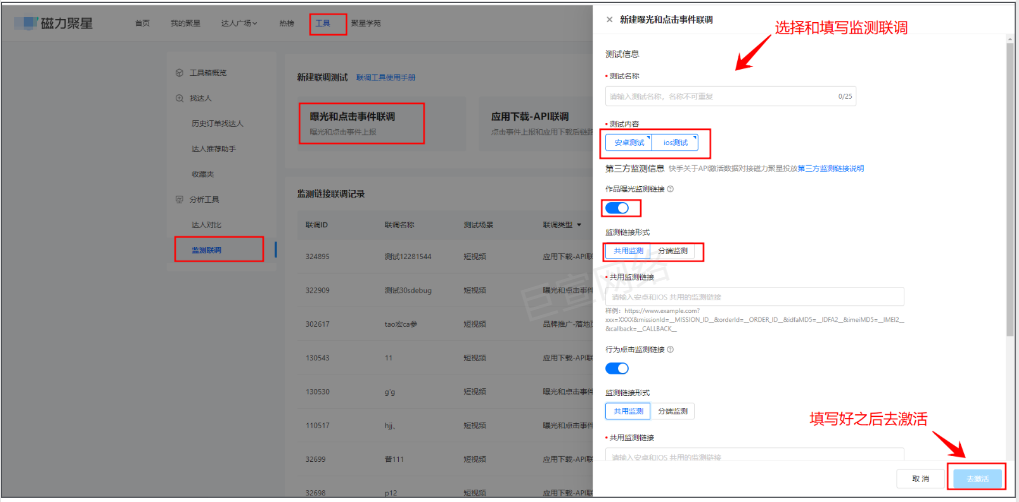
Task: Open 历史订单找达人 in the sidebar
Action: click(x=217, y=123)
